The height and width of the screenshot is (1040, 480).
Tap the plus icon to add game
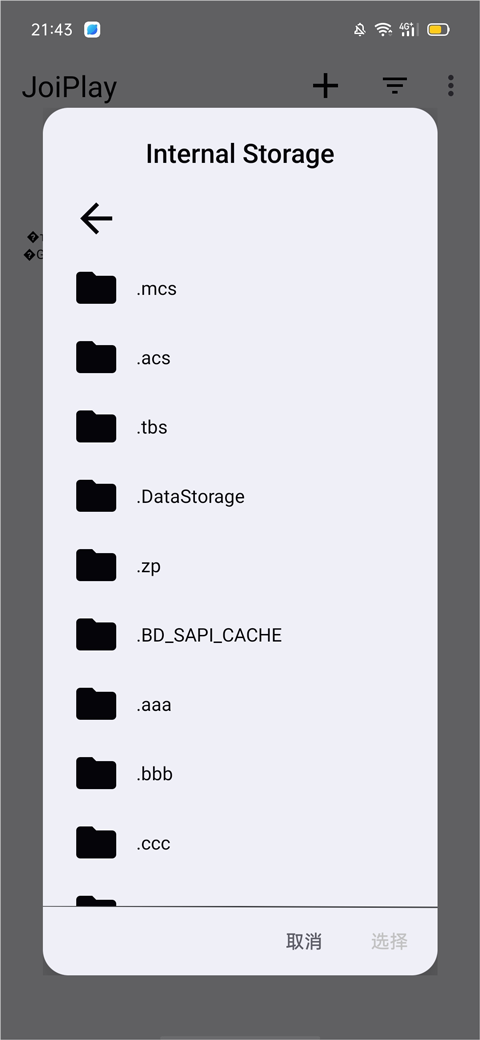(x=326, y=86)
